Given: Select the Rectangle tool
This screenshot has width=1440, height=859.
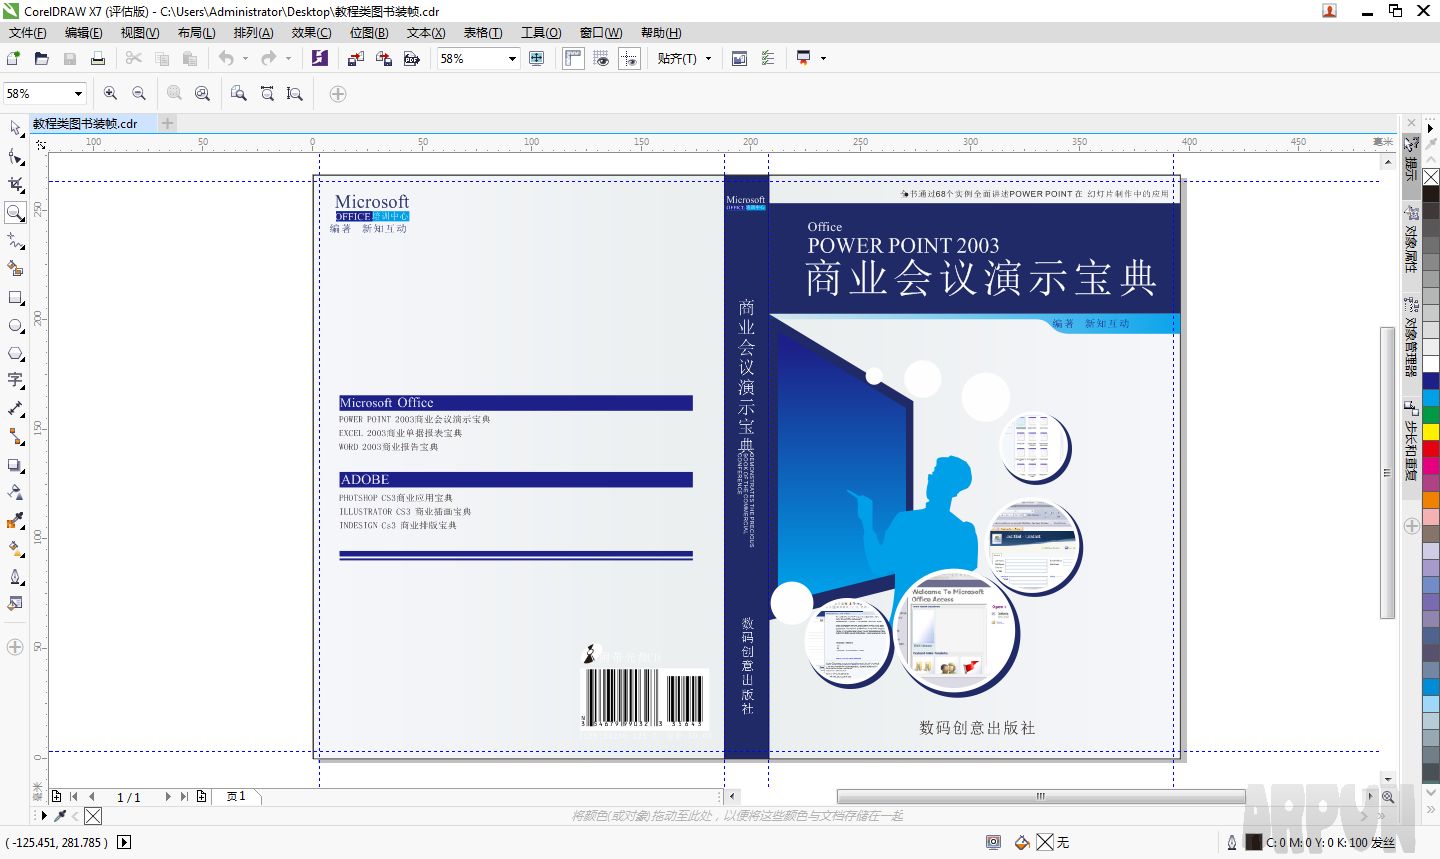Looking at the screenshot, I should tap(14, 296).
